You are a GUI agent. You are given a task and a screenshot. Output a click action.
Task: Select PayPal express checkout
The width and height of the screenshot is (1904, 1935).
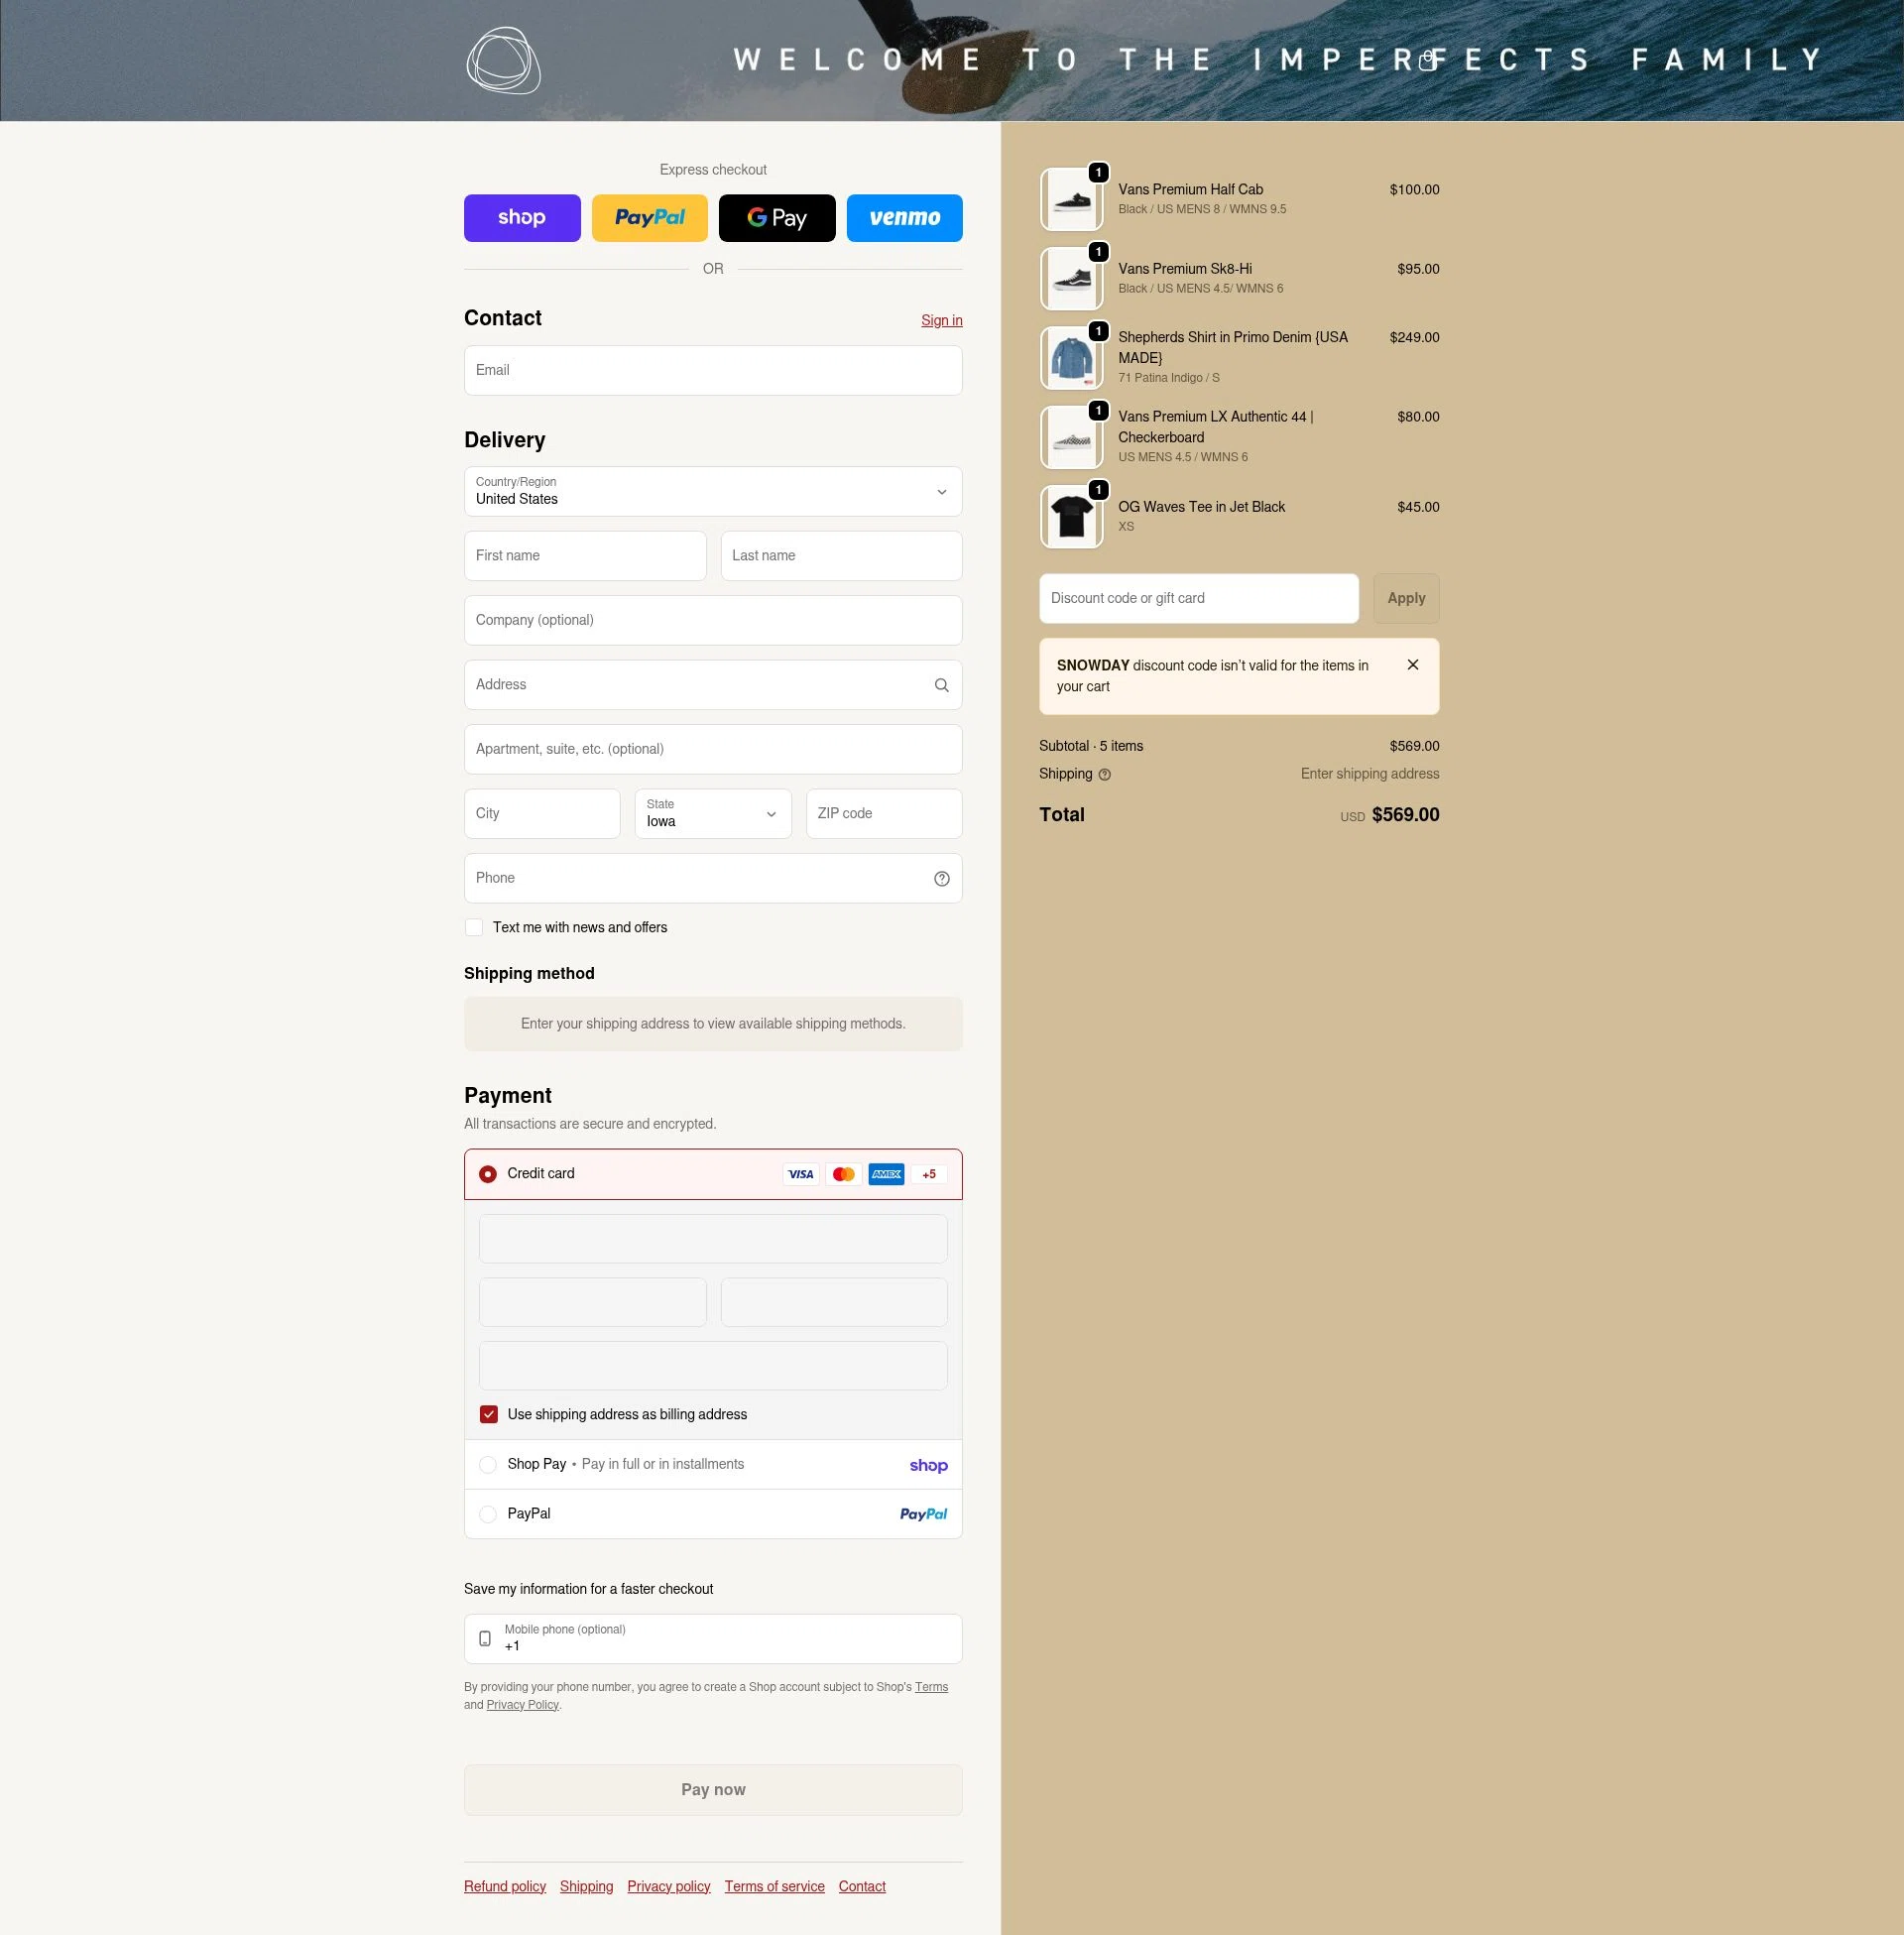point(649,218)
